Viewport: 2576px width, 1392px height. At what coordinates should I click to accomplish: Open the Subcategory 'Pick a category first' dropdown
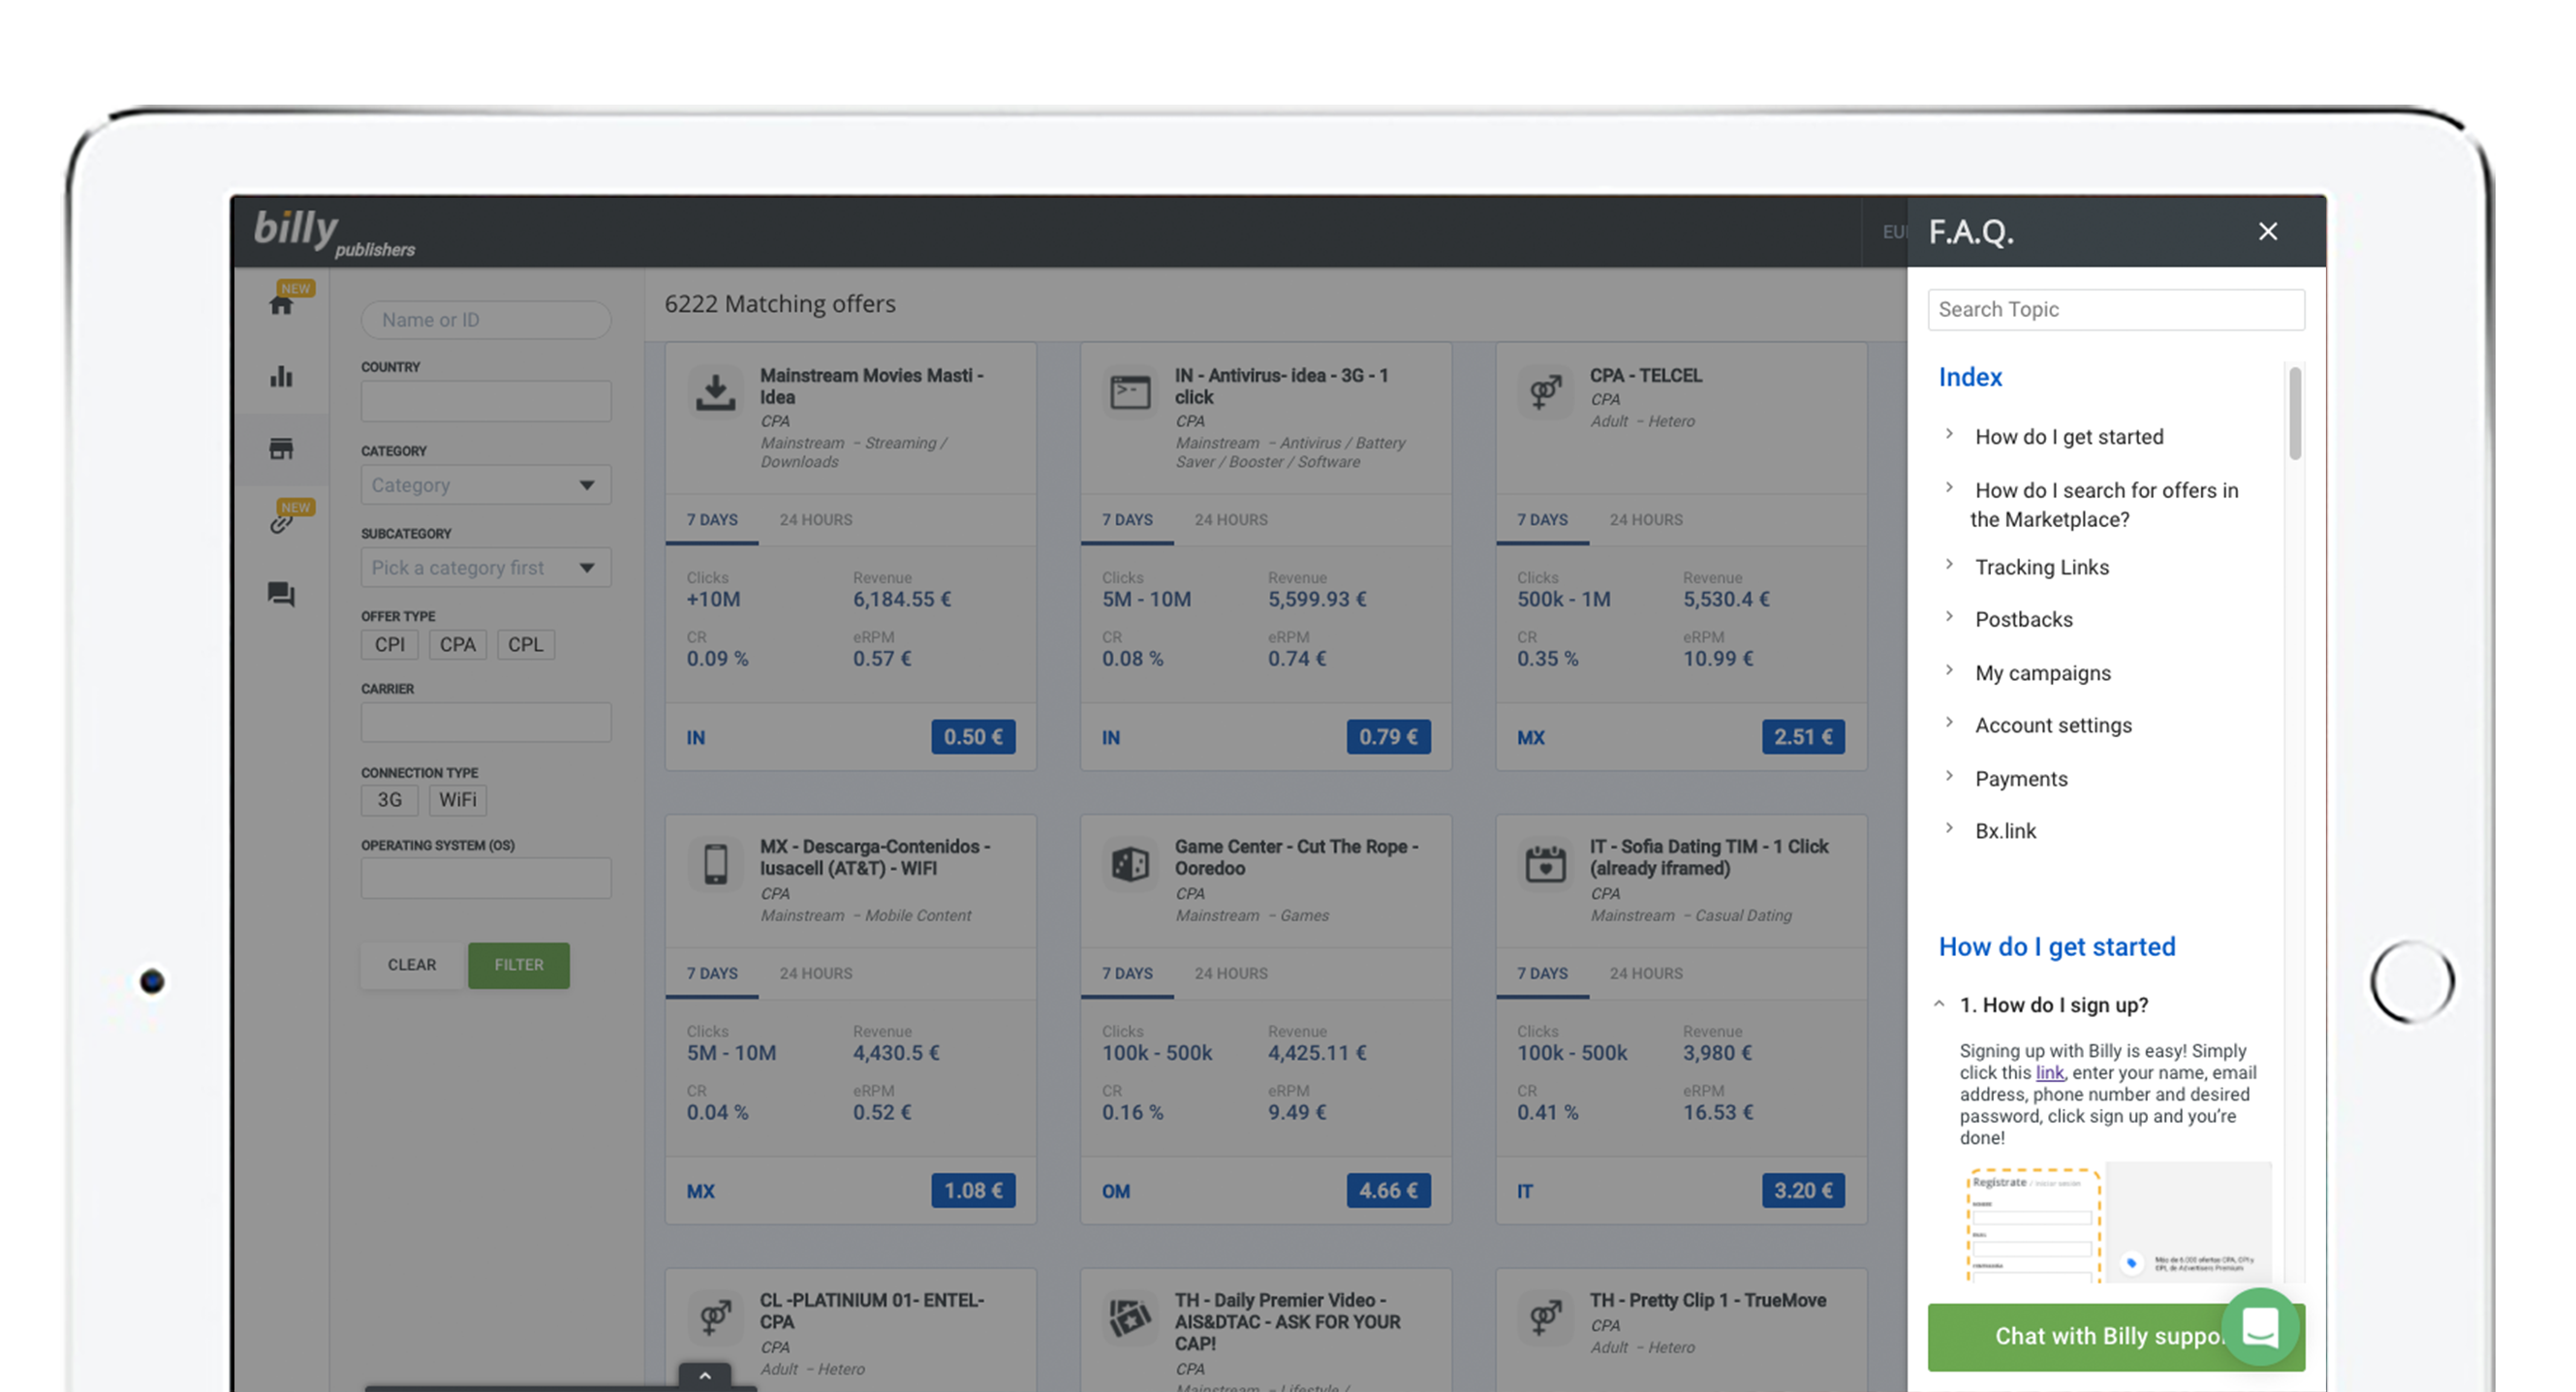[486, 568]
